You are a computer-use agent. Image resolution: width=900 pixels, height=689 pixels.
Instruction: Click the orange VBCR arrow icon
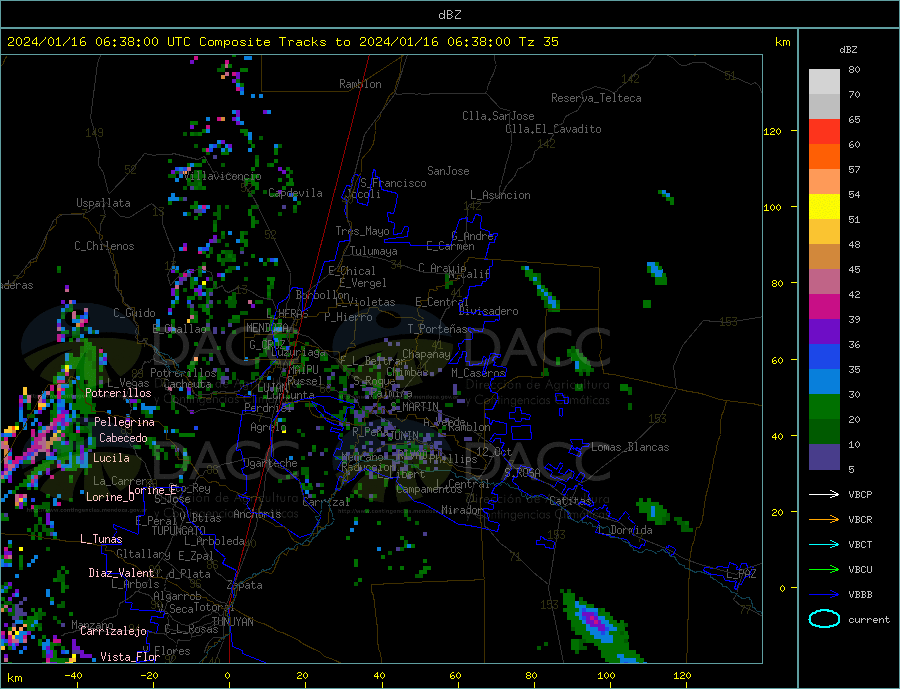(824, 519)
